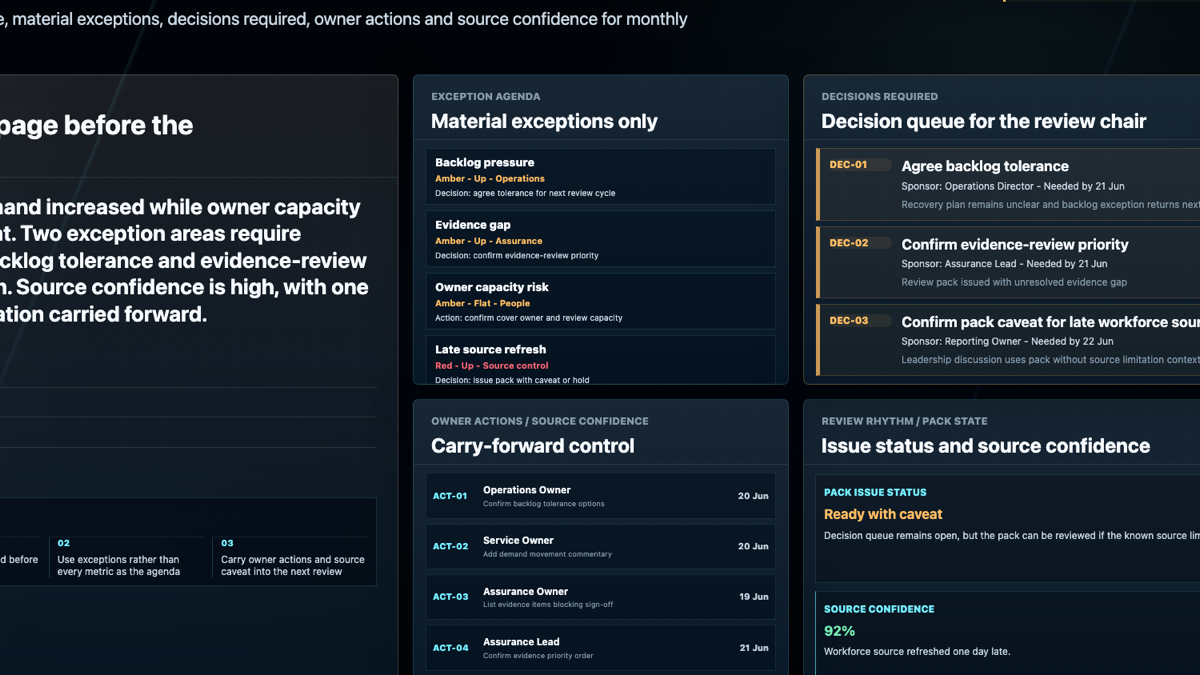1200x675 pixels.
Task: Click Action: confirm cover owner and review capacity
Action: coord(529,318)
